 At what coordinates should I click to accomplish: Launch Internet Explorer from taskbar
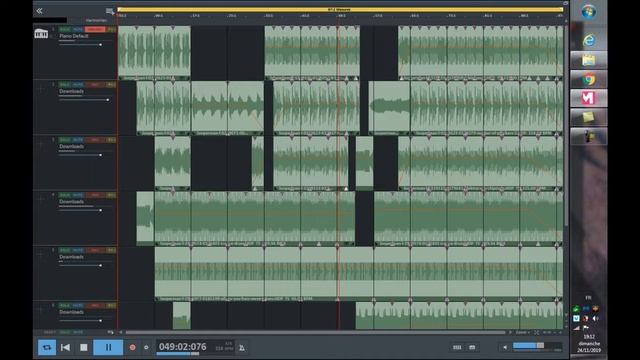coord(588,40)
